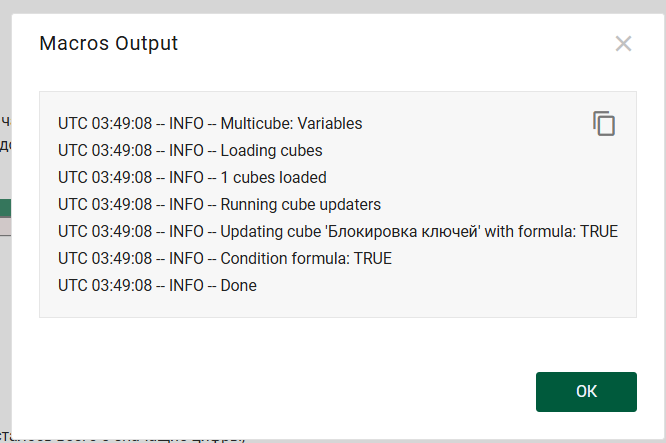The height and width of the screenshot is (443, 666).
Task: Copy the macros output to clipboard
Action: (x=603, y=124)
